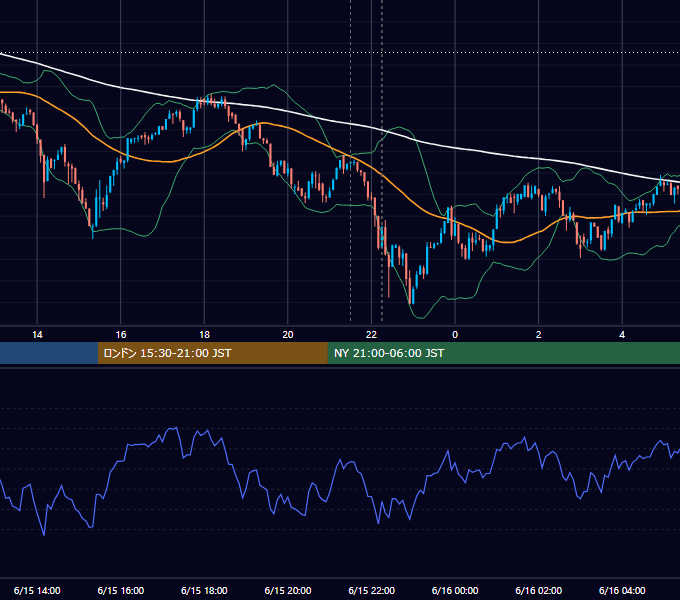Click the 6/15 18:00 date label
This screenshot has height=600, width=680.
pos(204,590)
